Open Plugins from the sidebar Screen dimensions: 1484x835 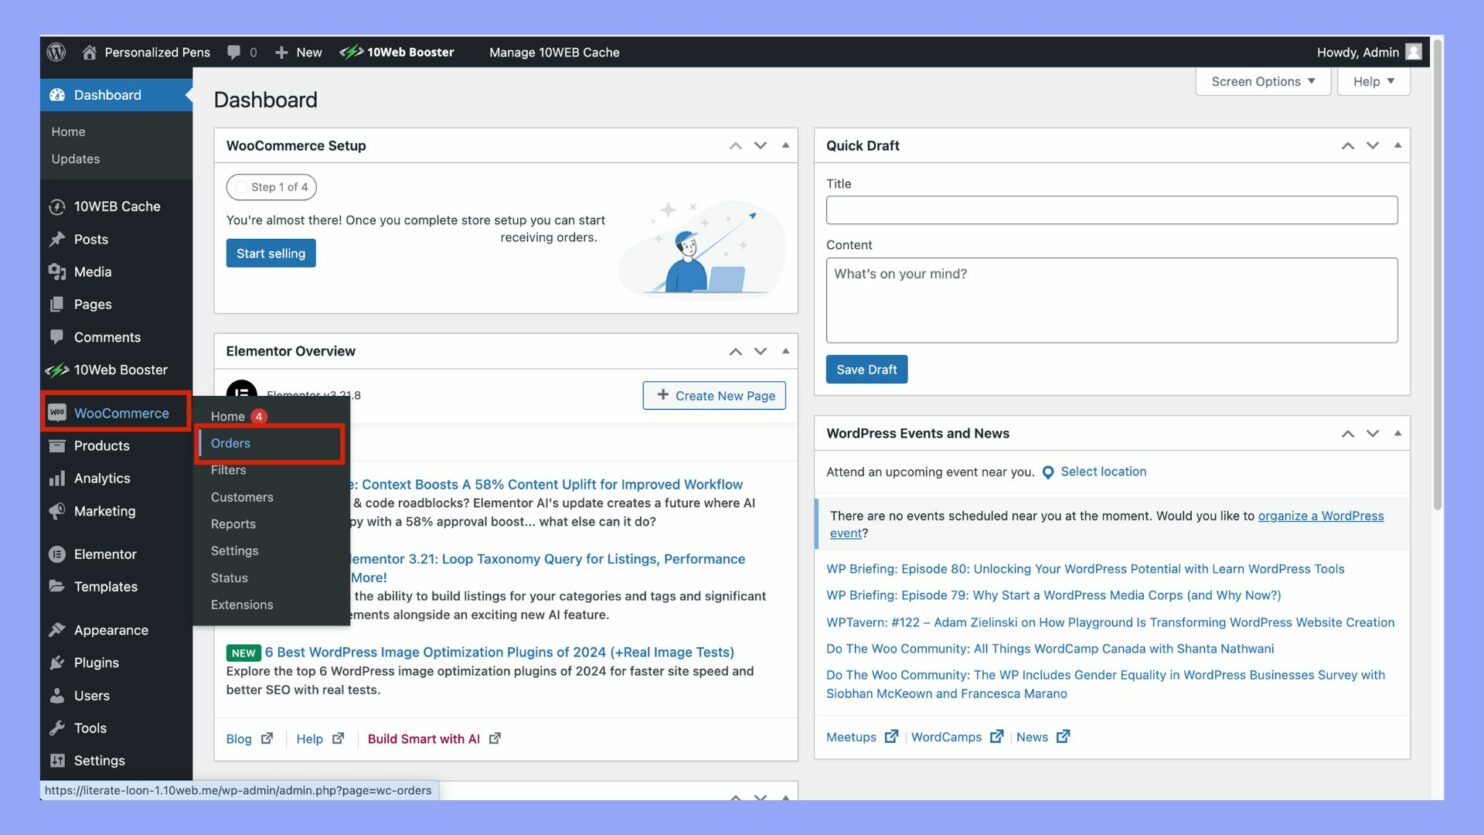coord(96,663)
